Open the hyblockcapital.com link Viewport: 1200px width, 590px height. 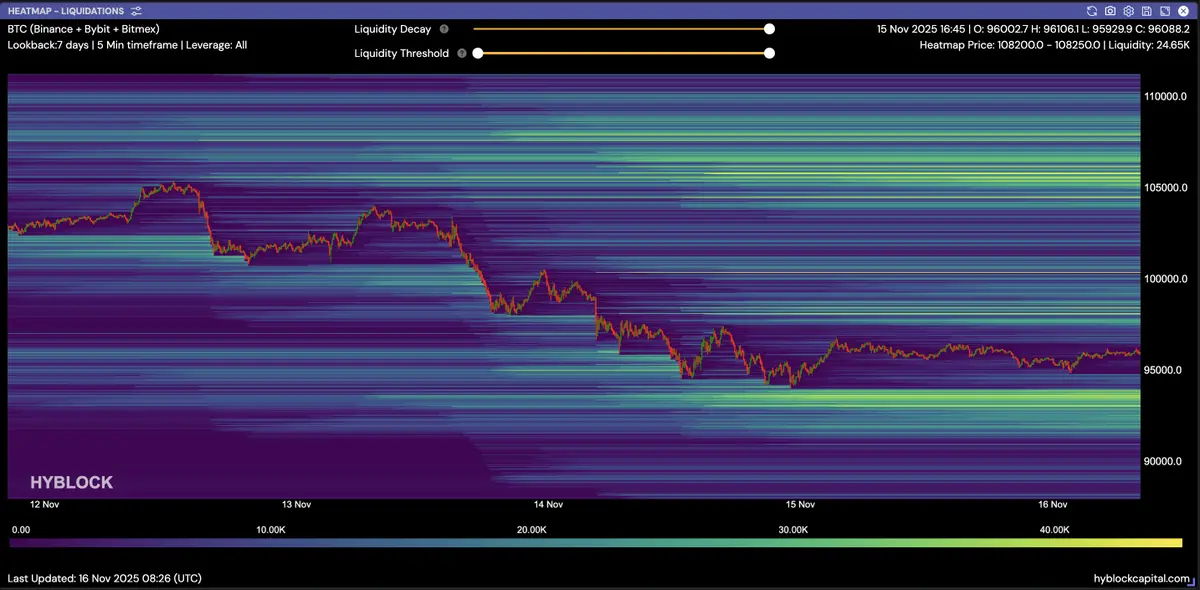1142,579
